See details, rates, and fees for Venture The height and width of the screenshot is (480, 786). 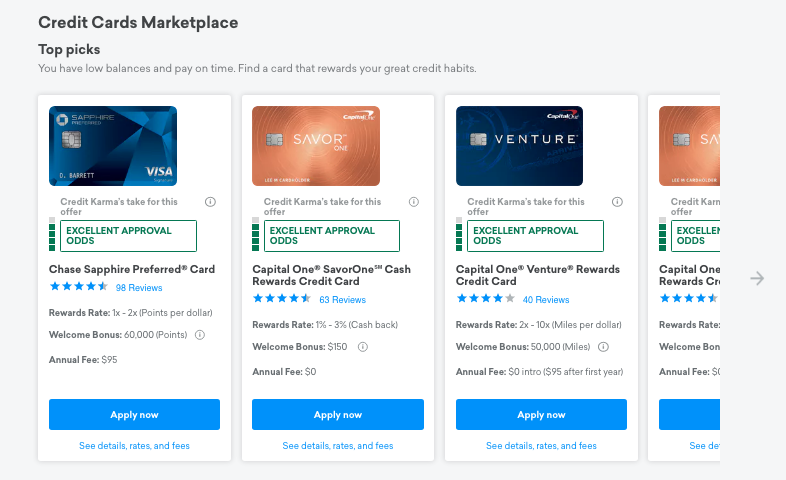pyautogui.click(x=541, y=445)
